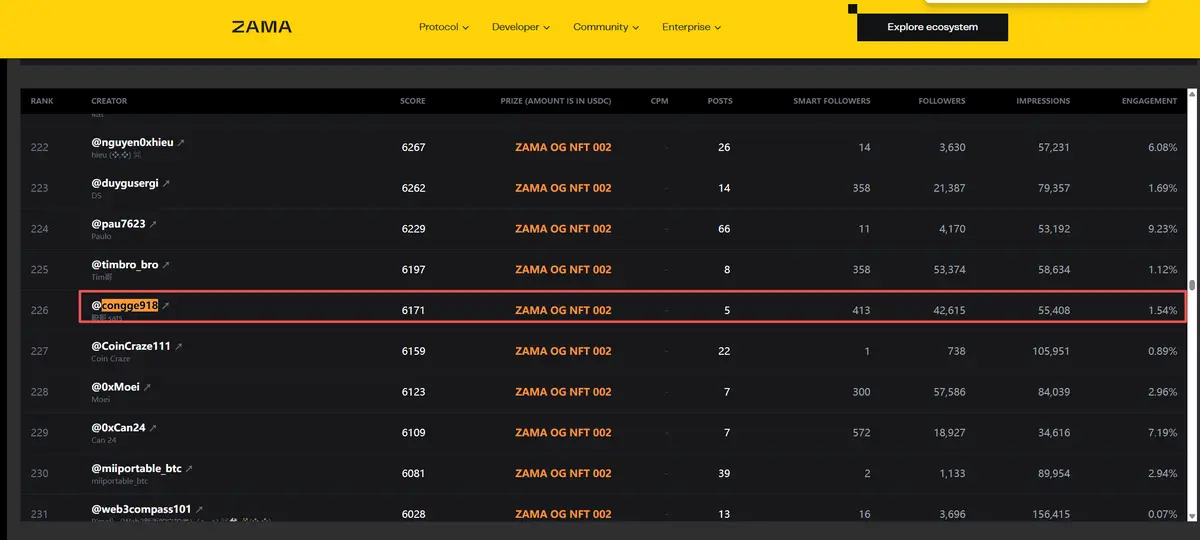Open external link icon beside @0xCan24
This screenshot has width=1200, height=540.
pyautogui.click(x=153, y=428)
